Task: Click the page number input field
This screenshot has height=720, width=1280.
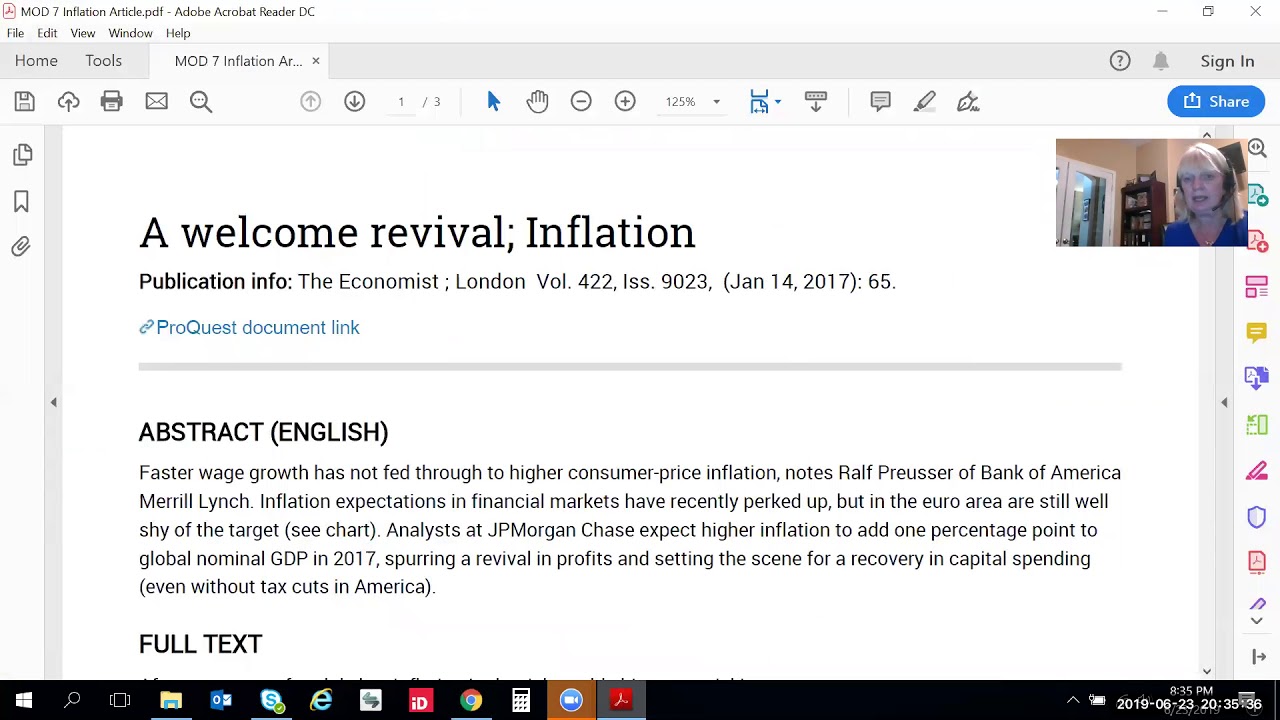Action: [401, 102]
